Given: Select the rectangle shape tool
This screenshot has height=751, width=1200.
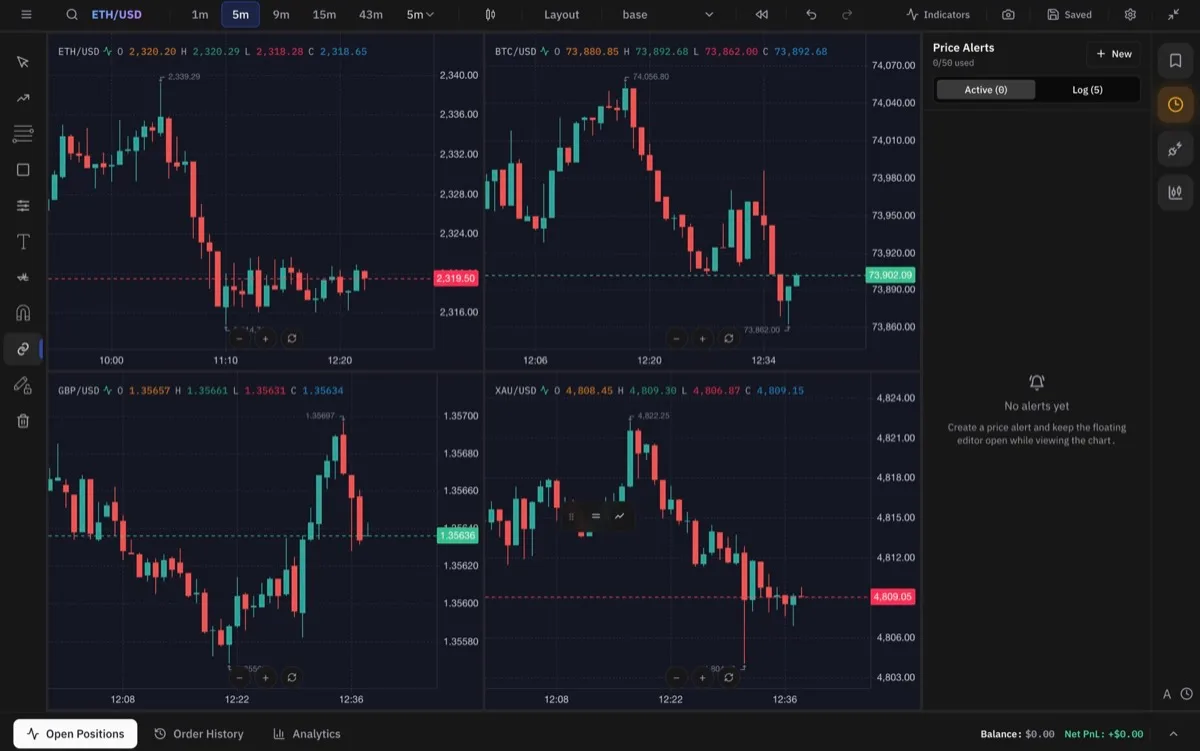Looking at the screenshot, I should point(23,170).
